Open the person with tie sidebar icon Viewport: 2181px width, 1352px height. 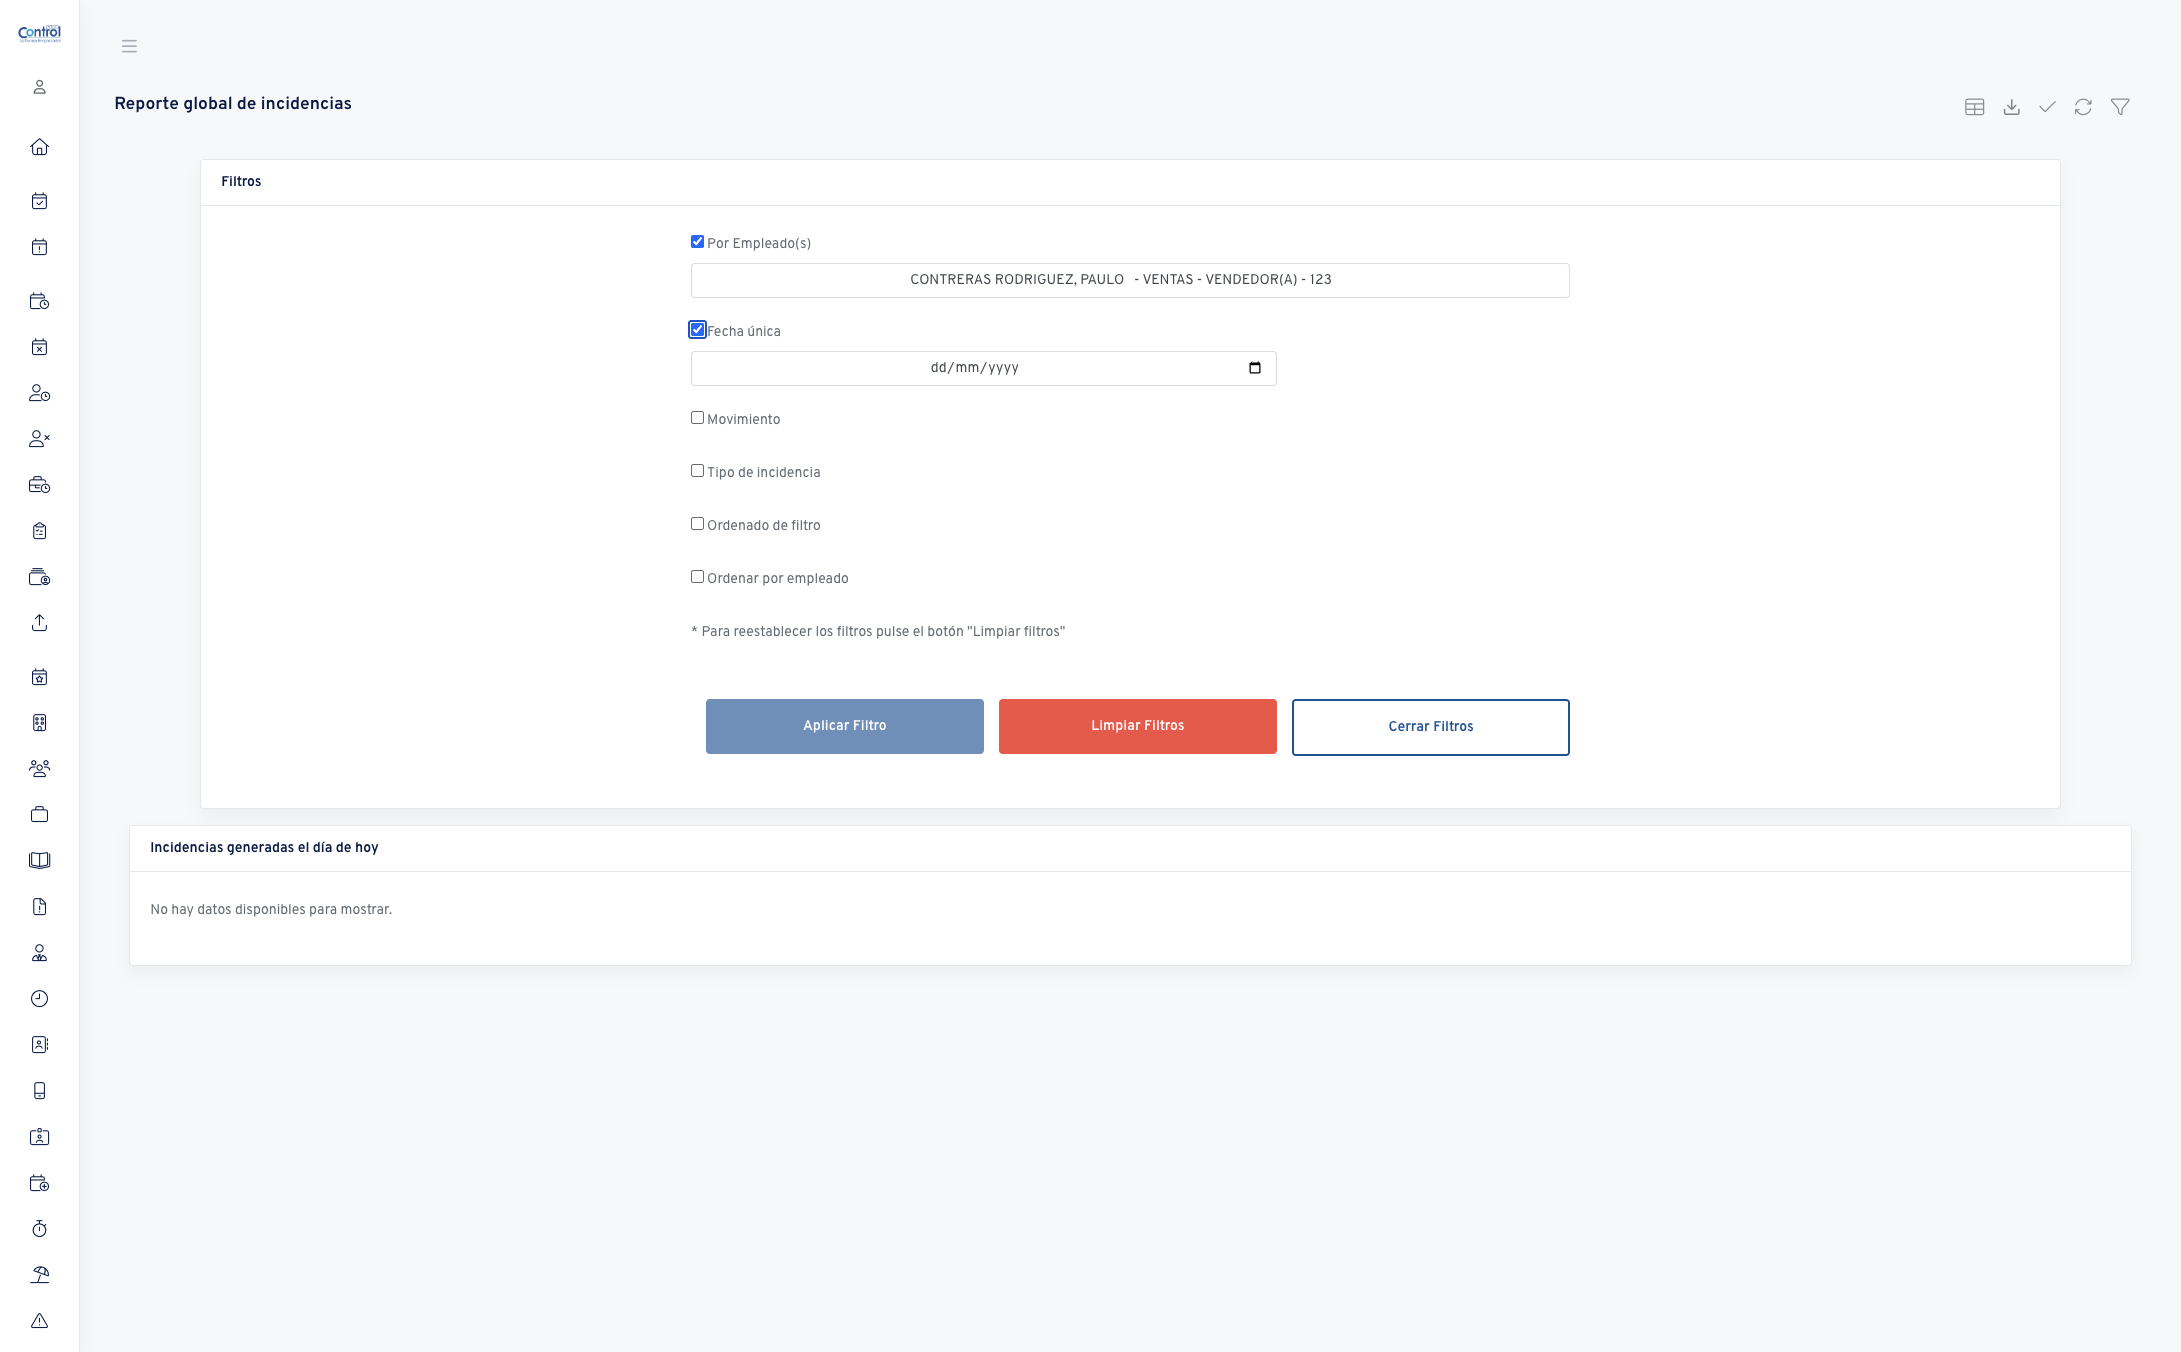(40, 953)
